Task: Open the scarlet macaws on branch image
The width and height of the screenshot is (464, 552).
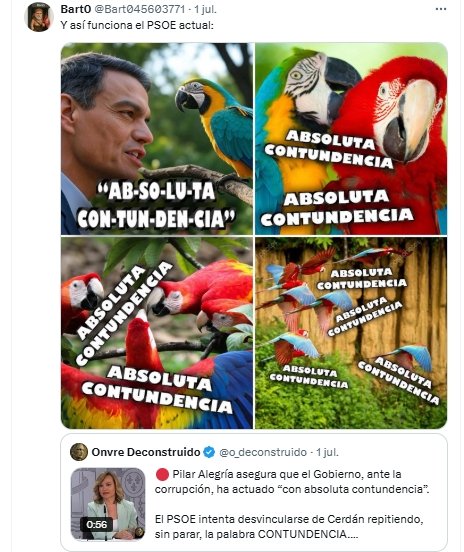Action: pyautogui.click(x=157, y=333)
